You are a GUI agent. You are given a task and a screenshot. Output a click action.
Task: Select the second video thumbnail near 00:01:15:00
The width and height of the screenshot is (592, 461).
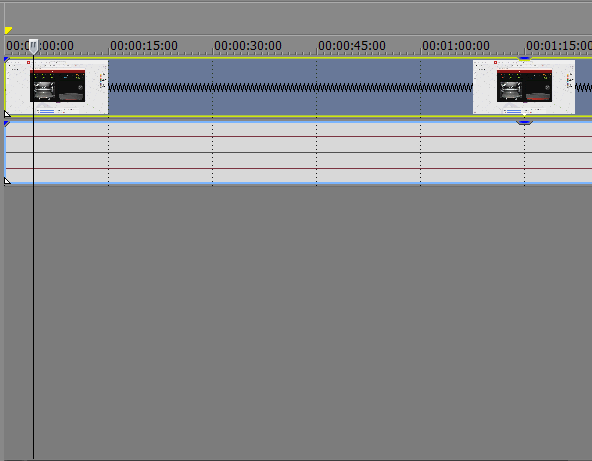524,87
